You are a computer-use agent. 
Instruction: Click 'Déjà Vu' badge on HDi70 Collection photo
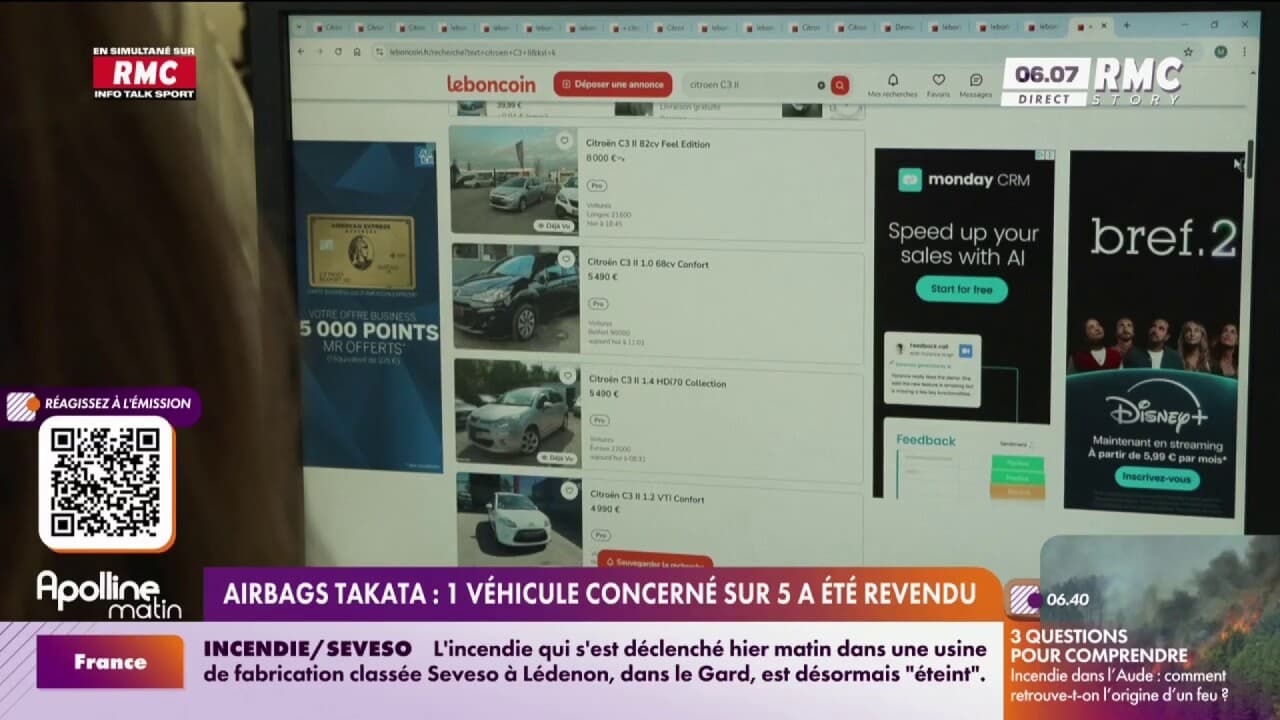[x=556, y=458]
